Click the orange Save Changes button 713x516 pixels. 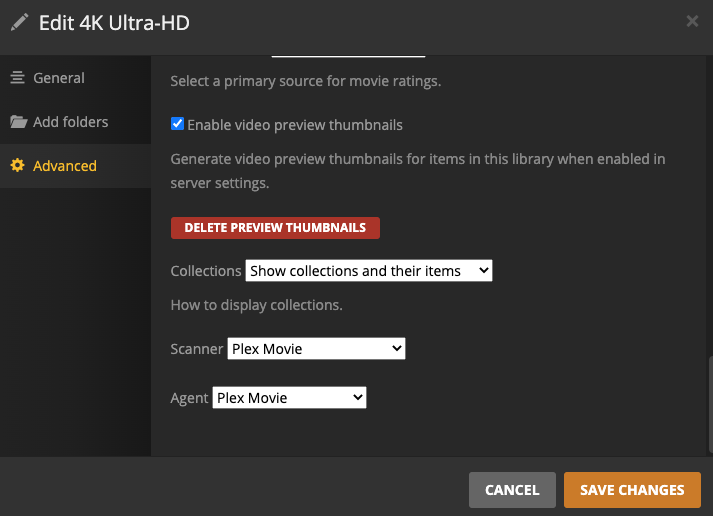coord(632,490)
